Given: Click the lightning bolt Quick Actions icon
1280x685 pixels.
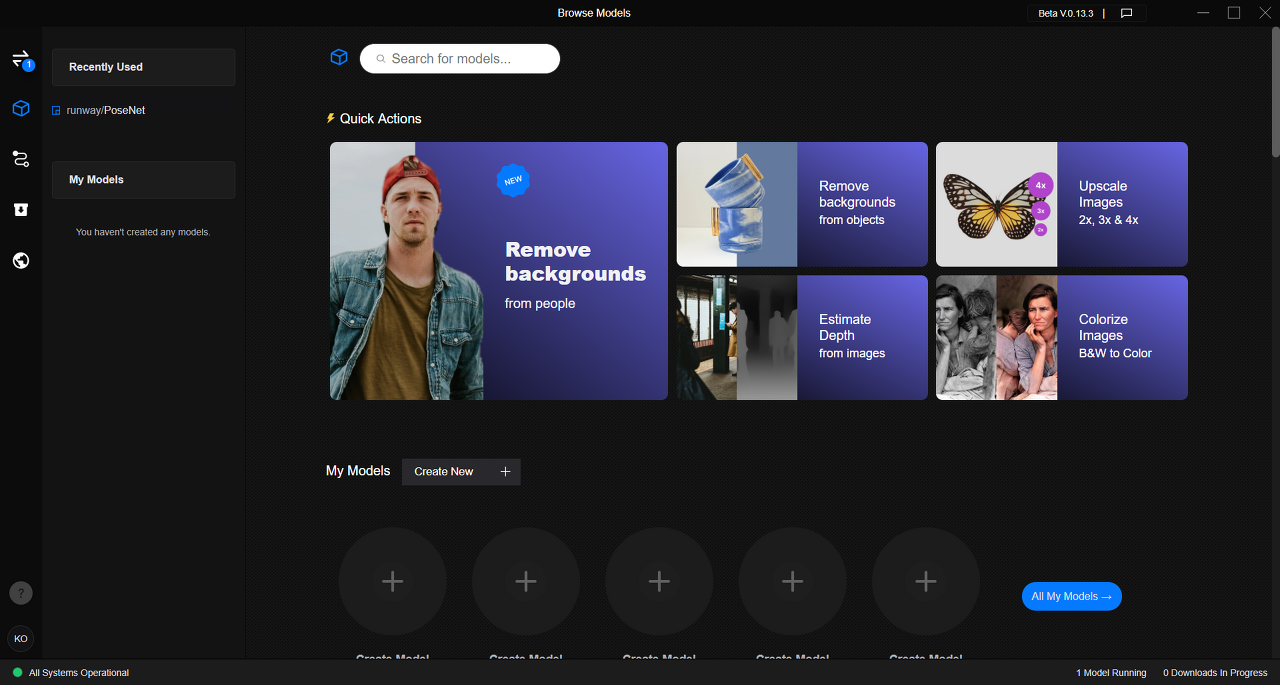Looking at the screenshot, I should (331, 118).
